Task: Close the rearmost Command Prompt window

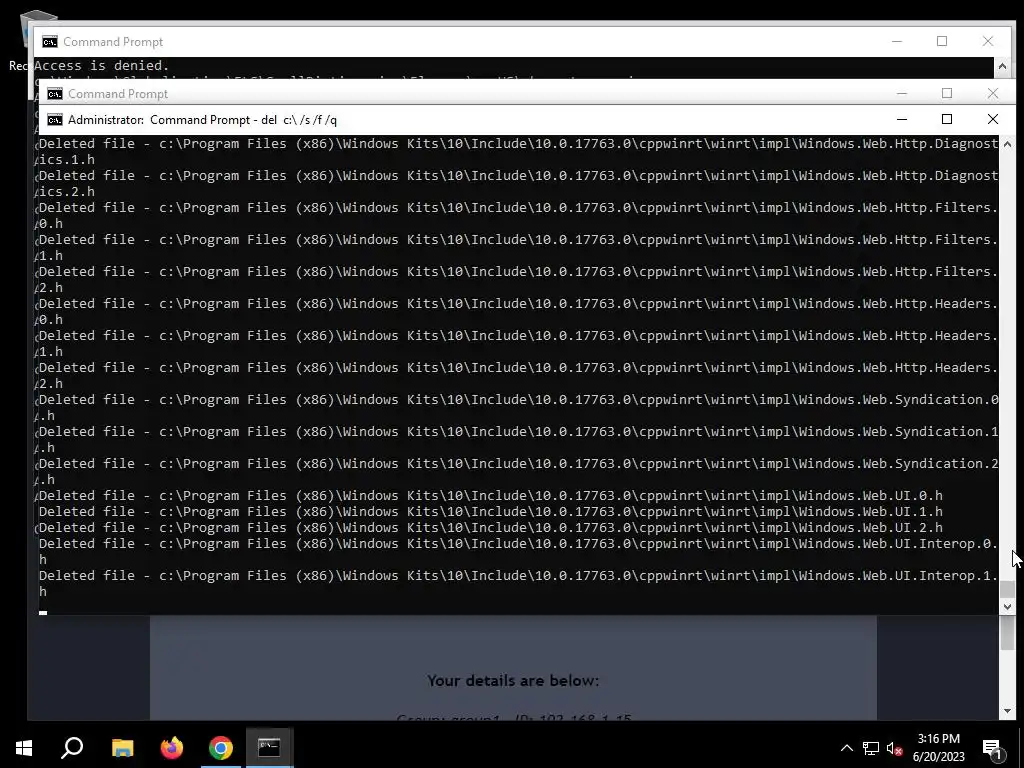Action: click(988, 41)
